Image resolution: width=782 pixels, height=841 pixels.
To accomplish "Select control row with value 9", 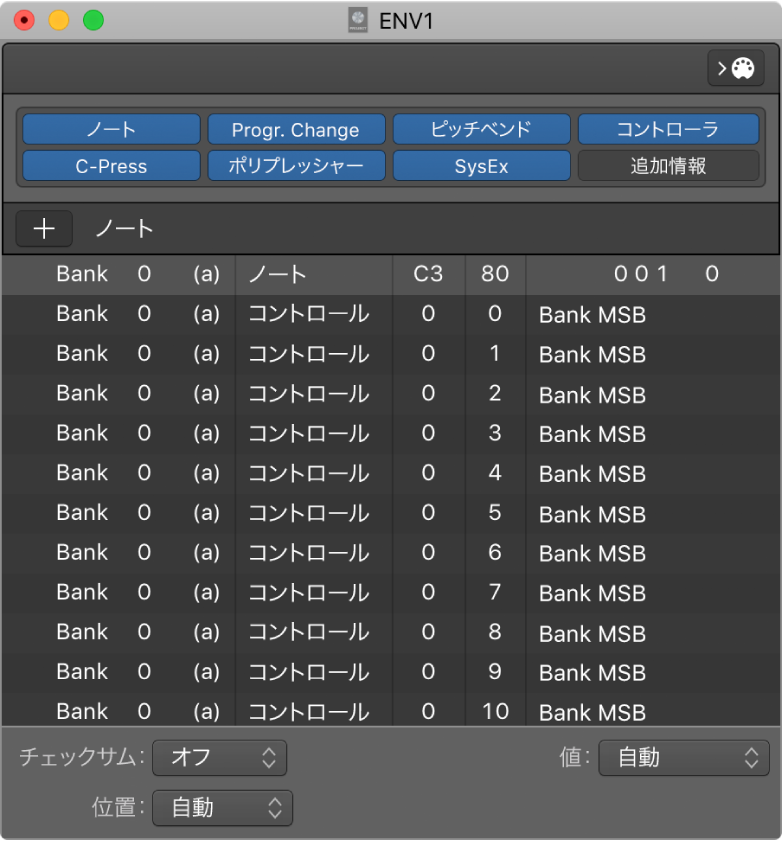I will point(391,672).
